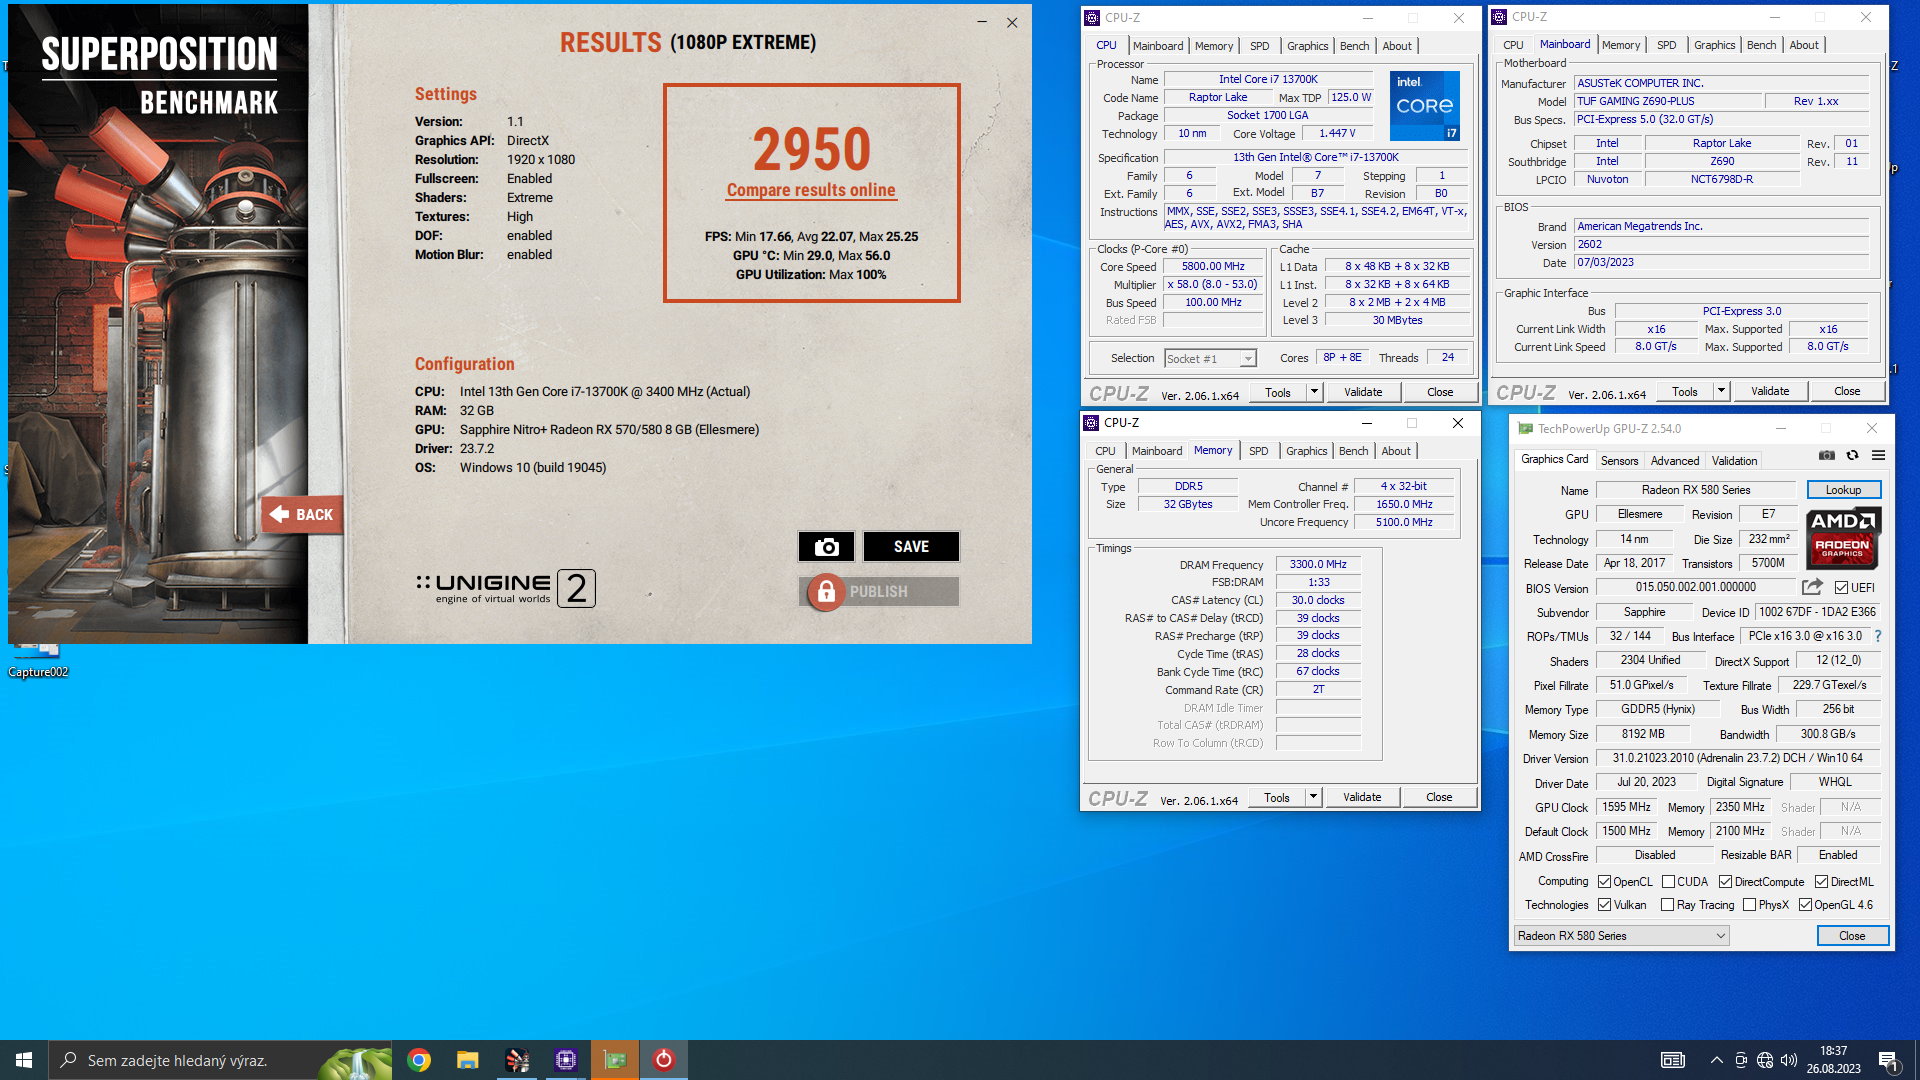Click Tools button in CPU-Z CPU window
The width and height of the screenshot is (1920, 1080).
[x=1278, y=392]
